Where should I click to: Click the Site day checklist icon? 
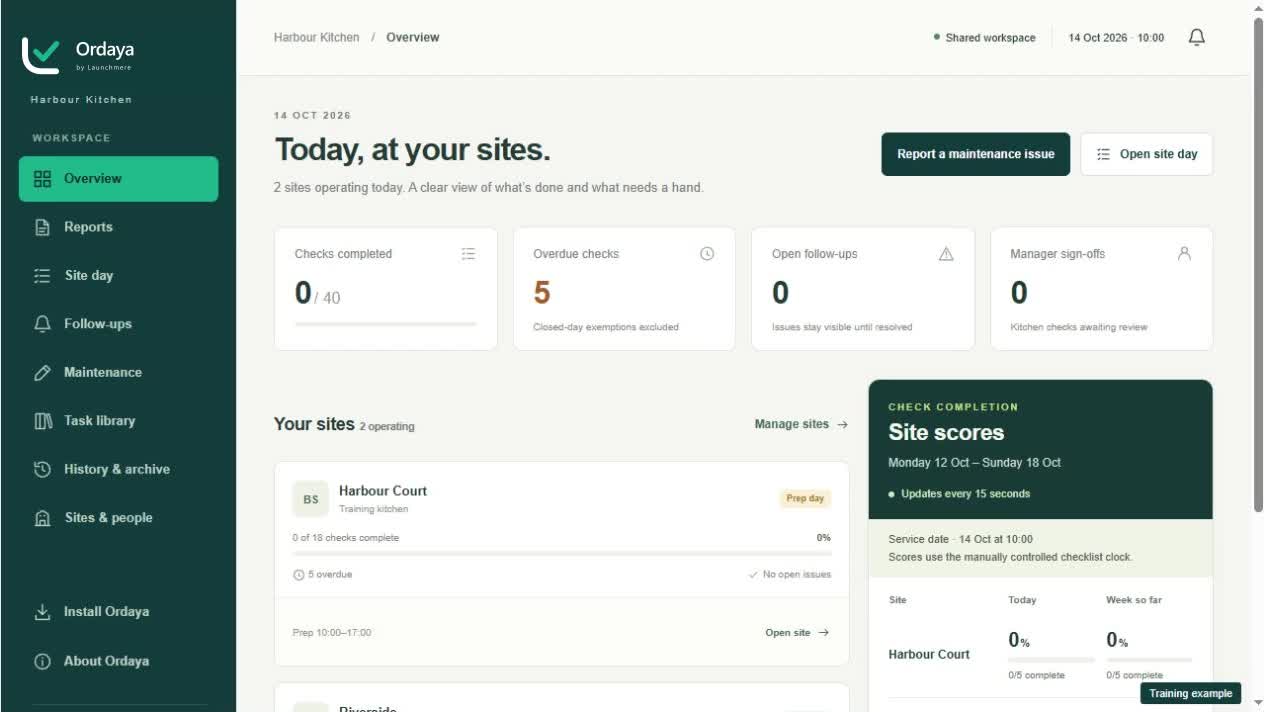point(42,276)
